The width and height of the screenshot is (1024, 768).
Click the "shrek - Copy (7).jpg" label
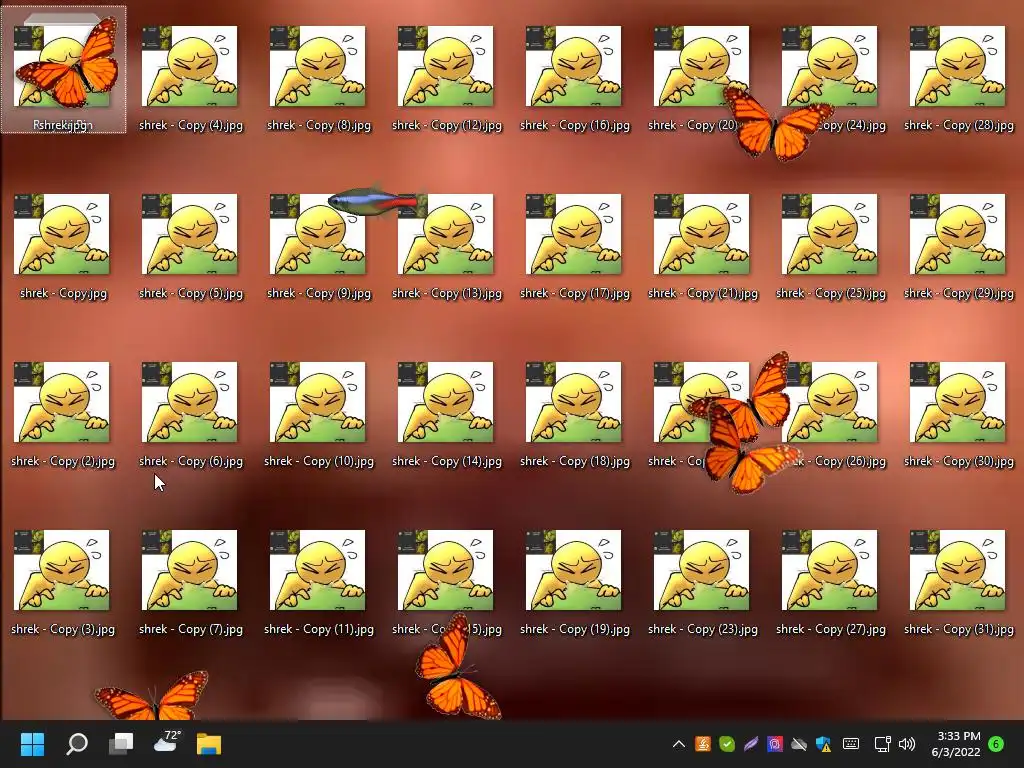pos(191,629)
